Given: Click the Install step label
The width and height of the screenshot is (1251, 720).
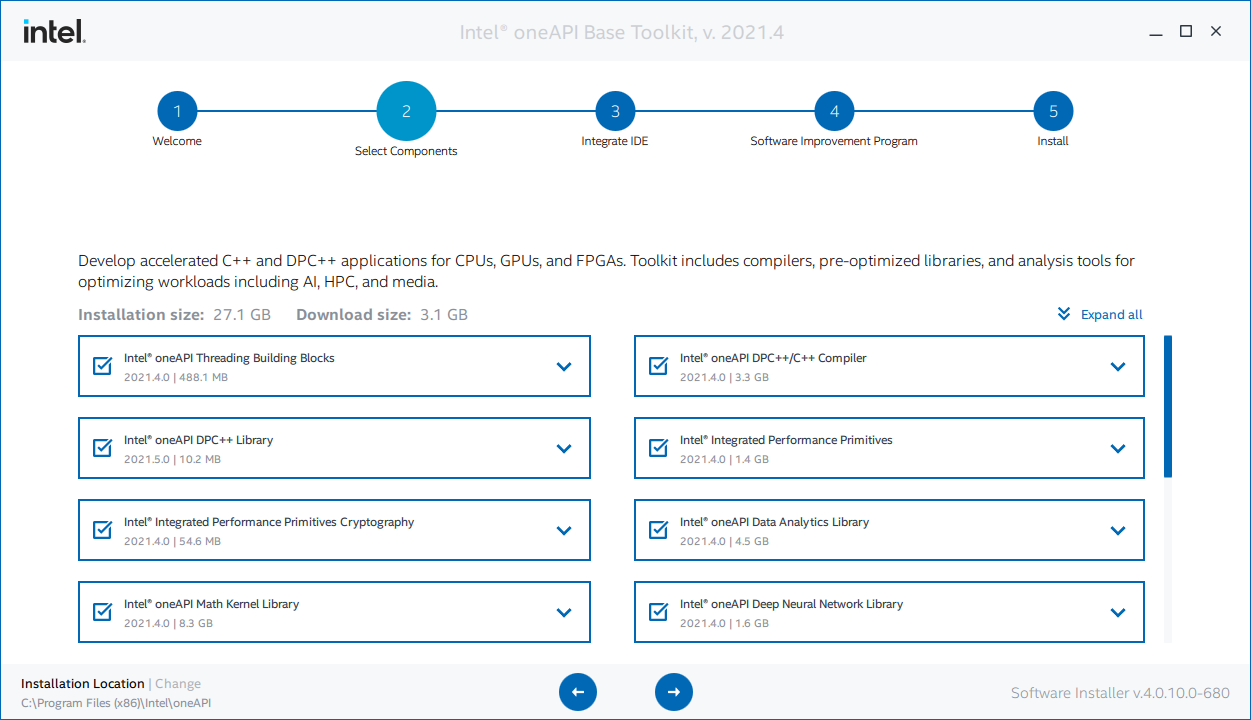Looking at the screenshot, I should pyautogui.click(x=1053, y=141).
